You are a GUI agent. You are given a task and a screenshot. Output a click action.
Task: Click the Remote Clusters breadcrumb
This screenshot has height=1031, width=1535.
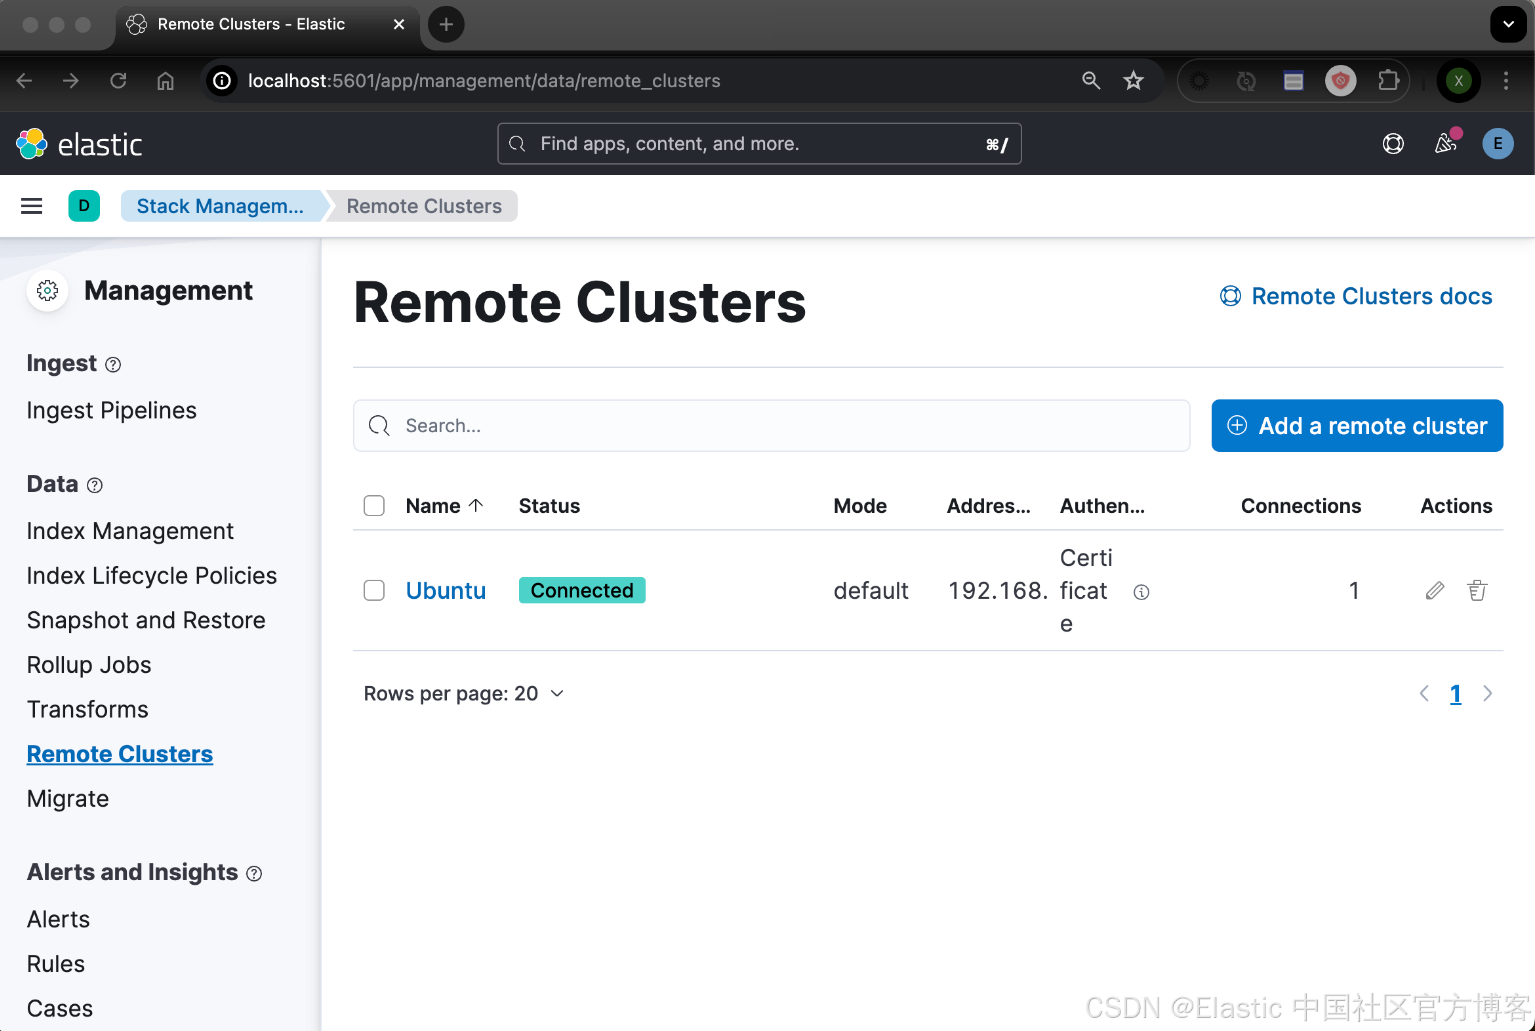point(424,206)
